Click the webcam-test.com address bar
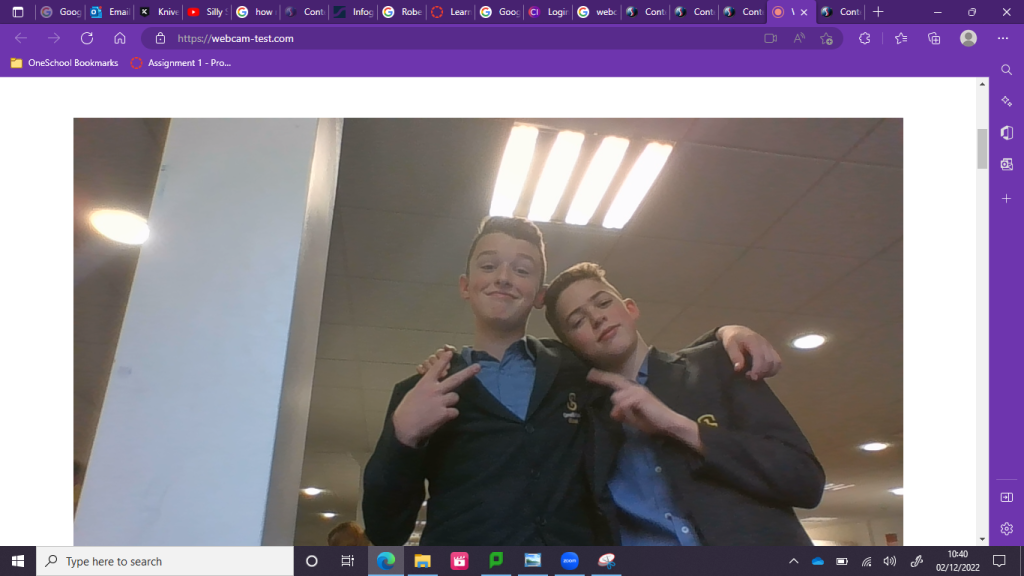This screenshot has width=1024, height=576. coord(450,38)
